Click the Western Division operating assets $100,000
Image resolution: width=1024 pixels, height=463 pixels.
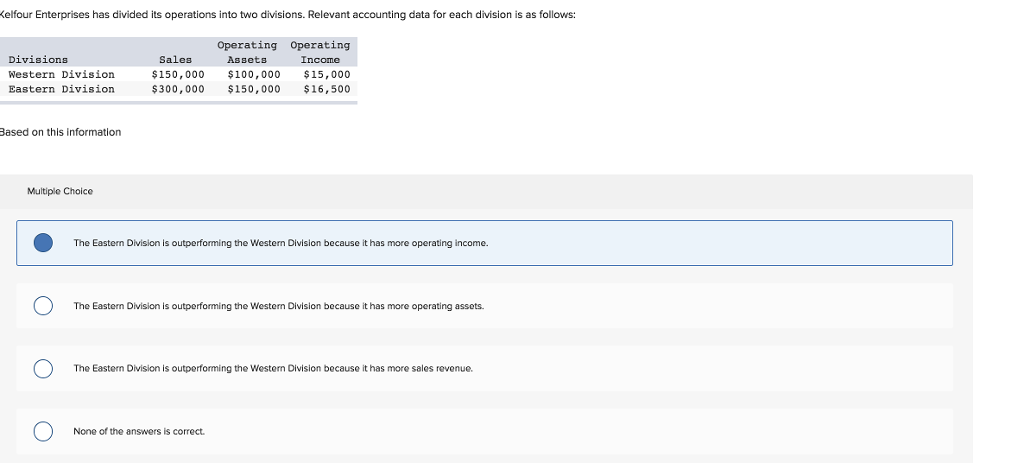[254, 74]
